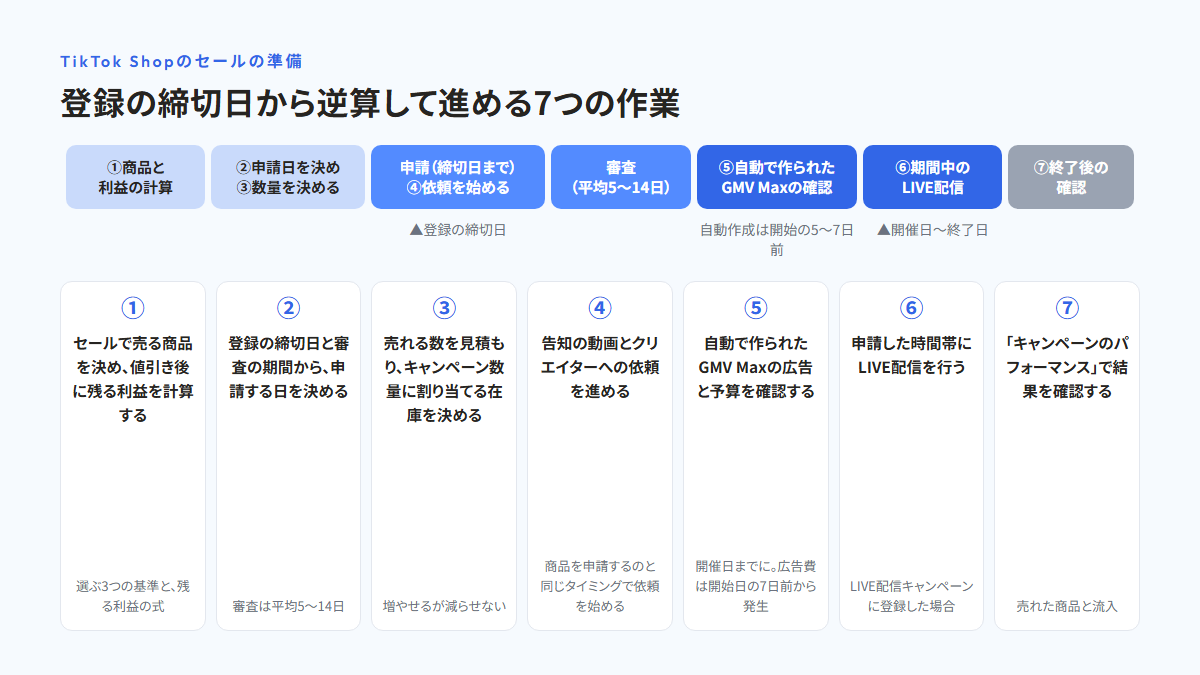This screenshot has width=1200, height=675.
Task: Select the ⑤自動で作られたGMV Maxの確認 block
Action: (x=777, y=177)
